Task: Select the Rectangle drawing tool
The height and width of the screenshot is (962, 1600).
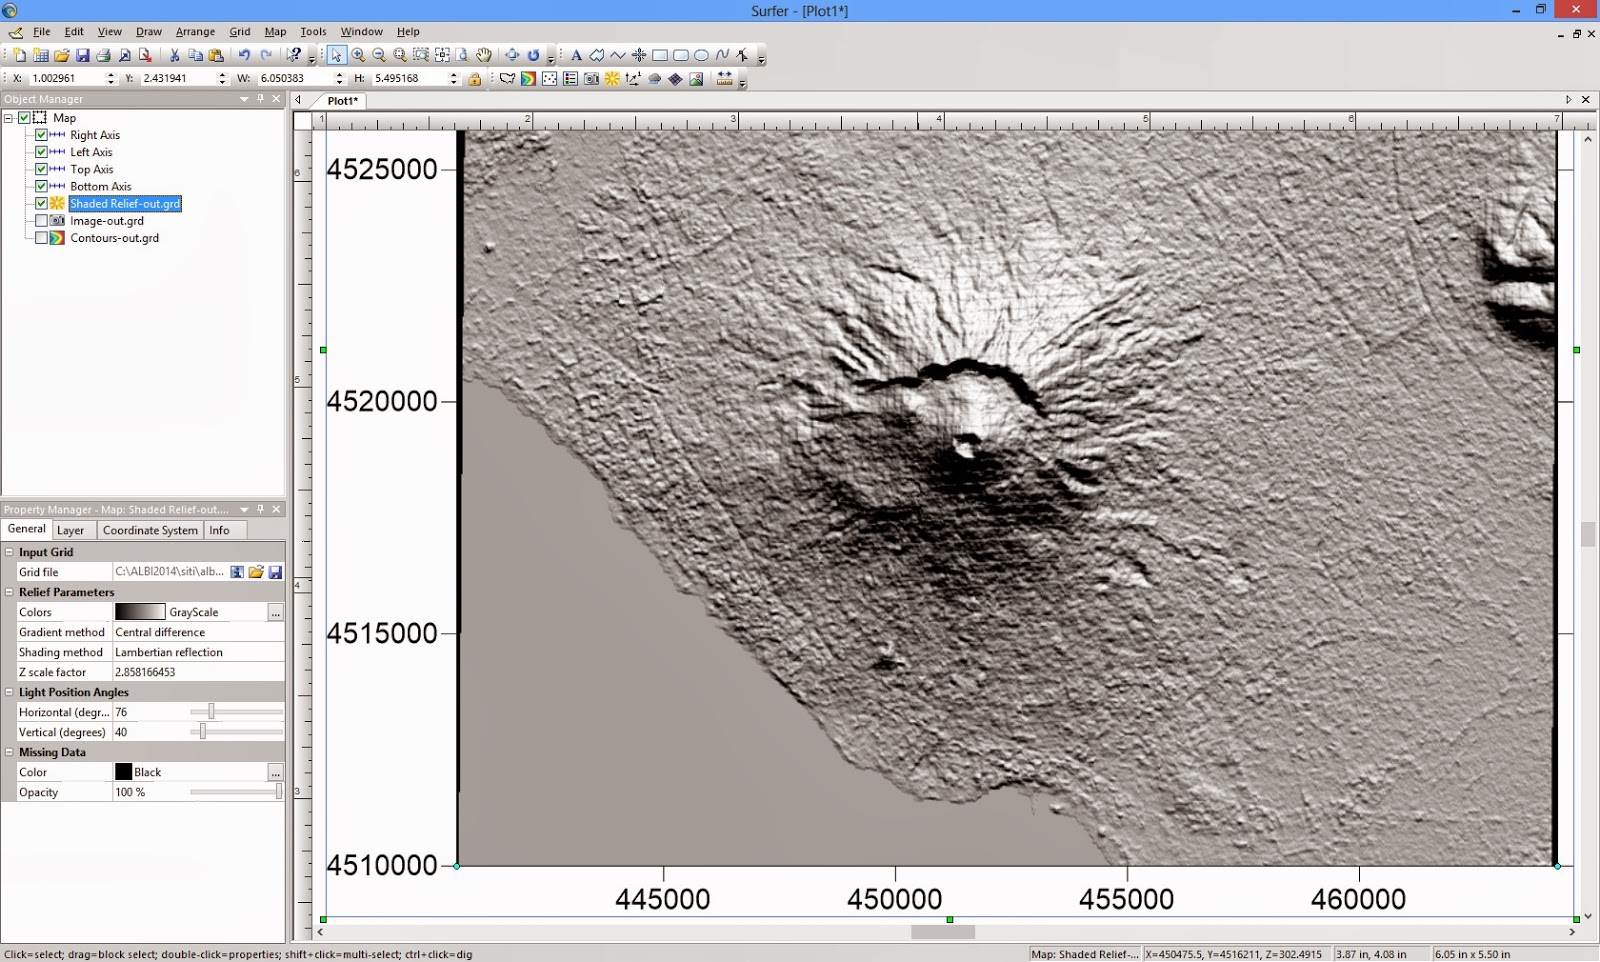Action: (x=660, y=55)
